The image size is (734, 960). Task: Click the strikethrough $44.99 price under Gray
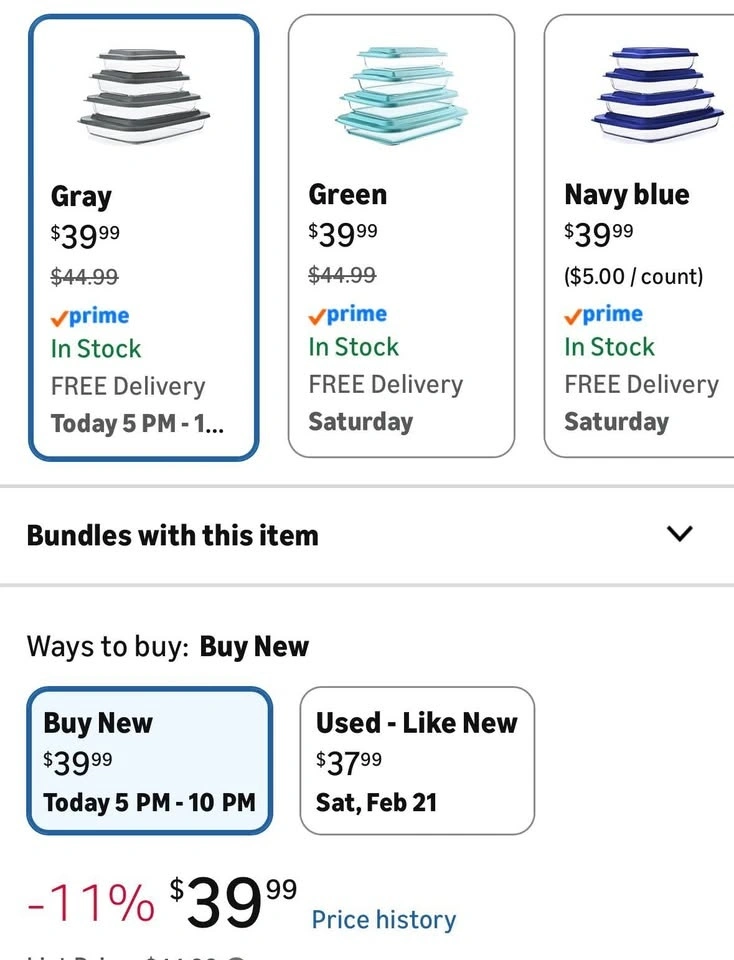click(x=84, y=276)
